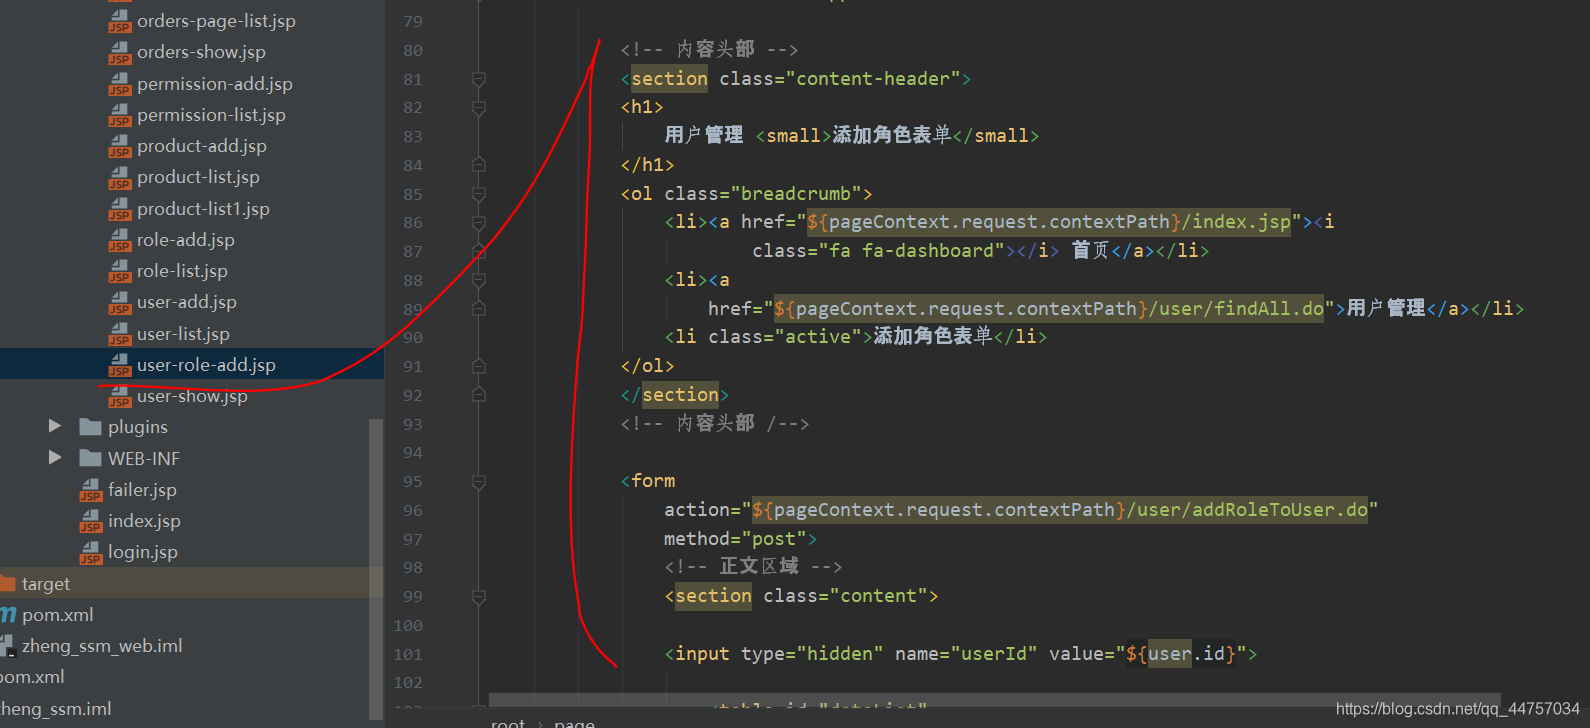Click the WEB-INF folder icon
Screen dimensions: 1590x728
point(91,458)
